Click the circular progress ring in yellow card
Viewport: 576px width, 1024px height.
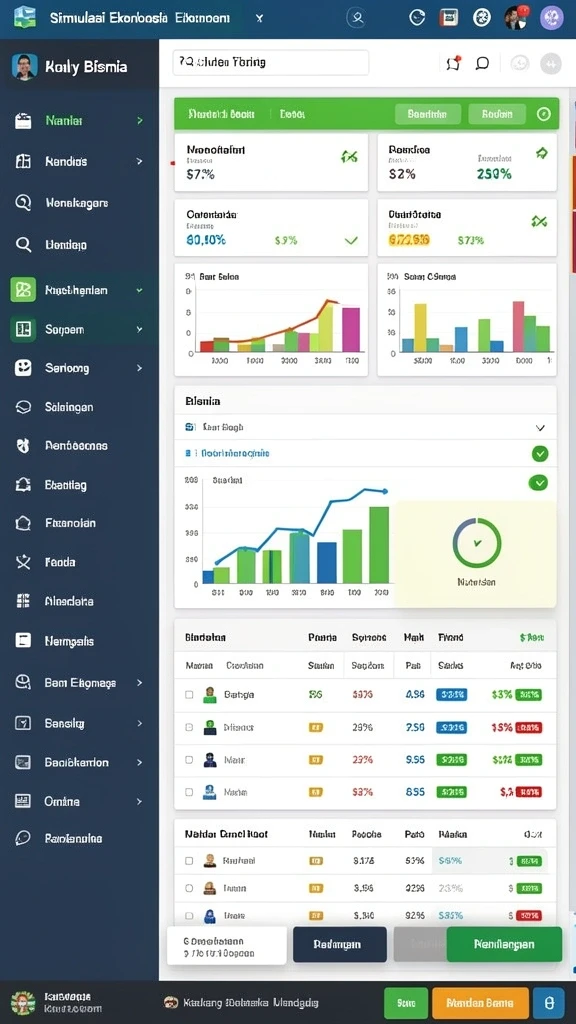(x=477, y=542)
